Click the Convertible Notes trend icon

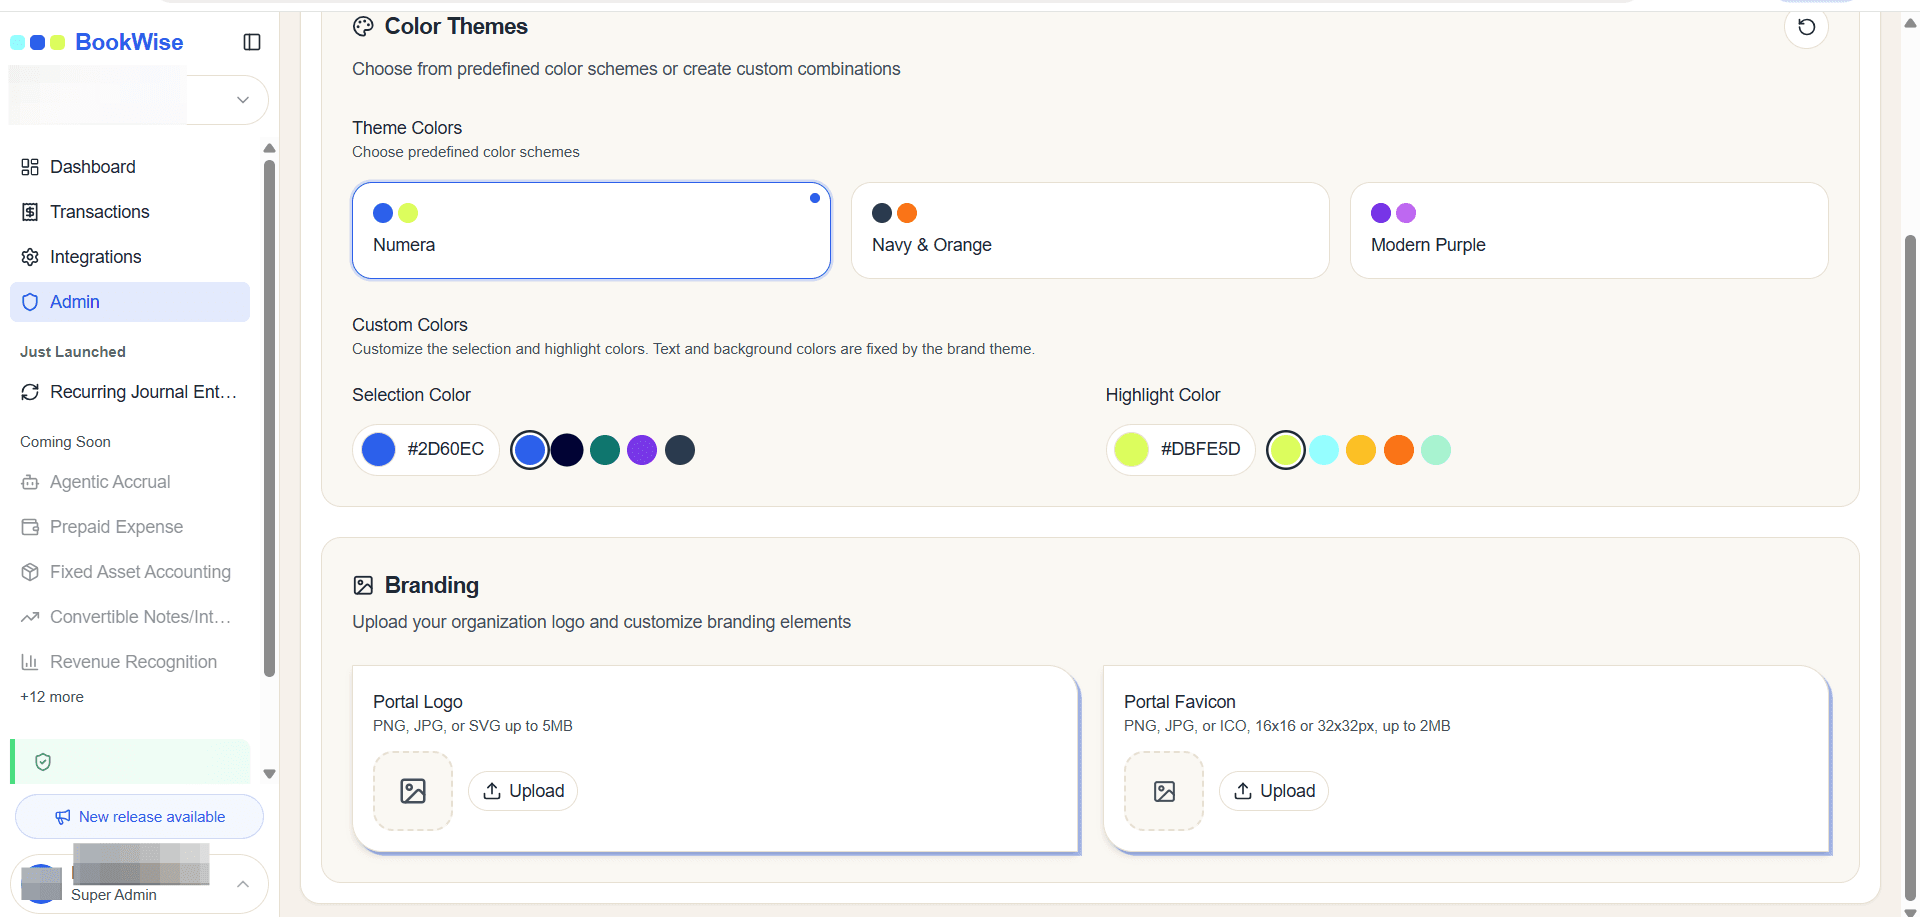pos(30,617)
